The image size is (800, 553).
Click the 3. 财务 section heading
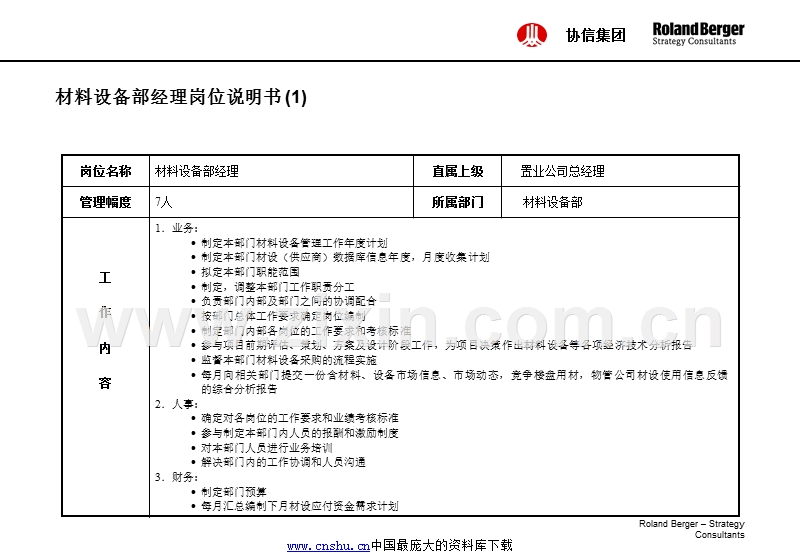(177, 477)
